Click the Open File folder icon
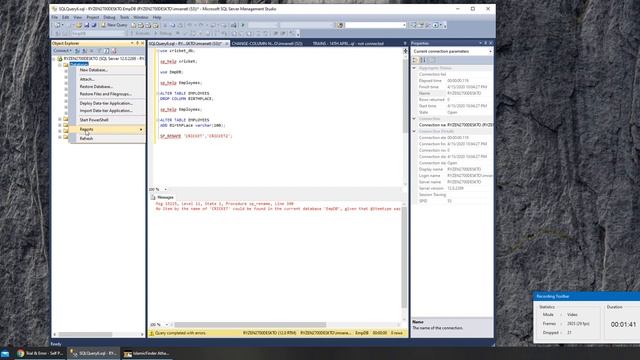This screenshot has height=360, width=640. (x=79, y=25)
